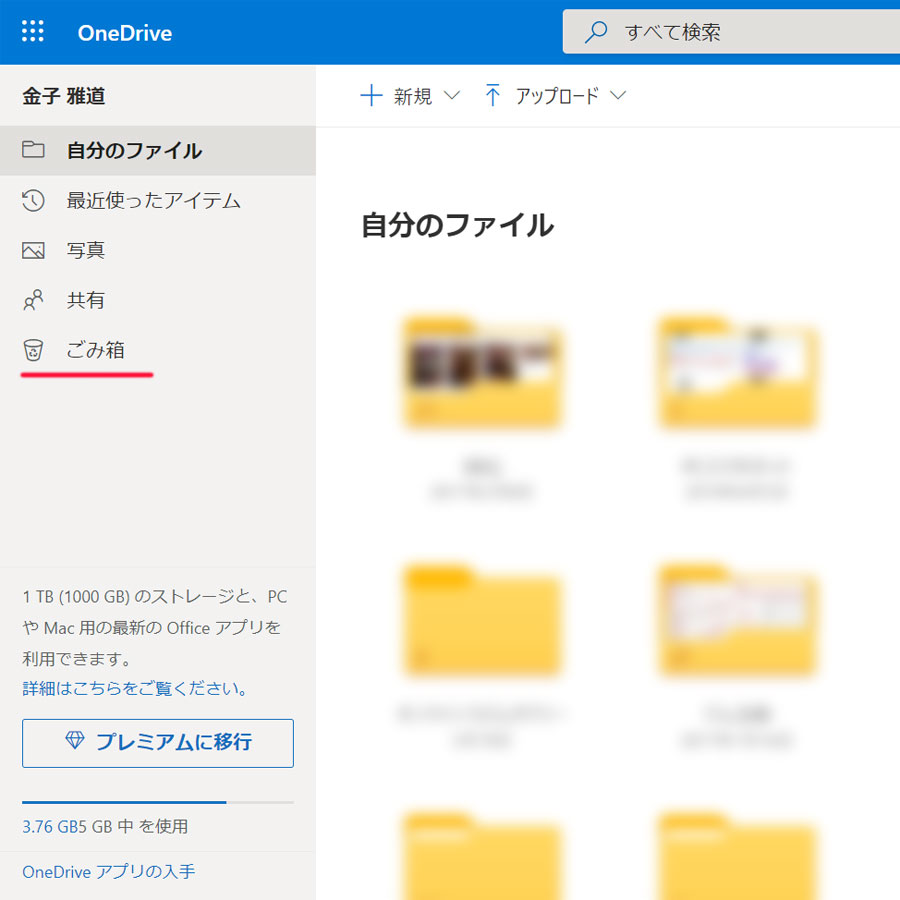Click the clock icon for recent items

point(33,200)
